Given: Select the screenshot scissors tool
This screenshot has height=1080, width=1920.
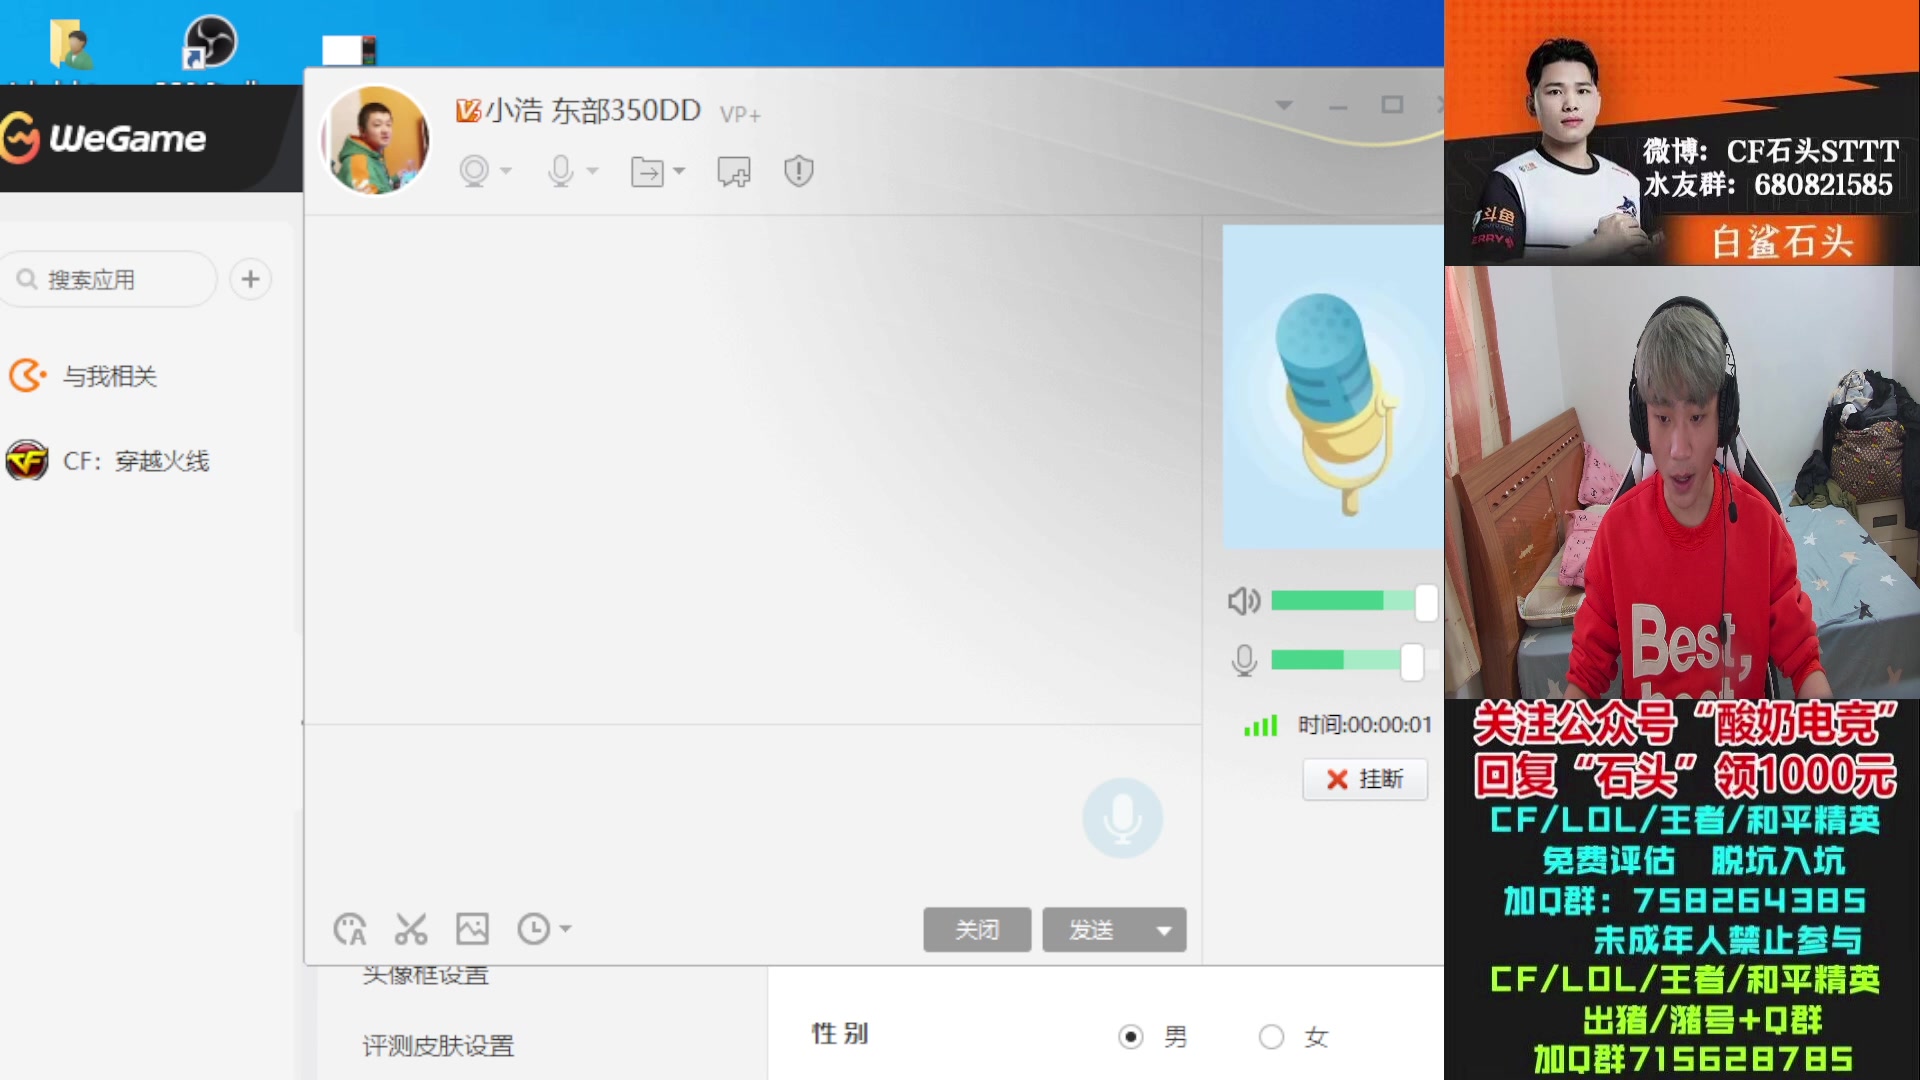Looking at the screenshot, I should [411, 929].
